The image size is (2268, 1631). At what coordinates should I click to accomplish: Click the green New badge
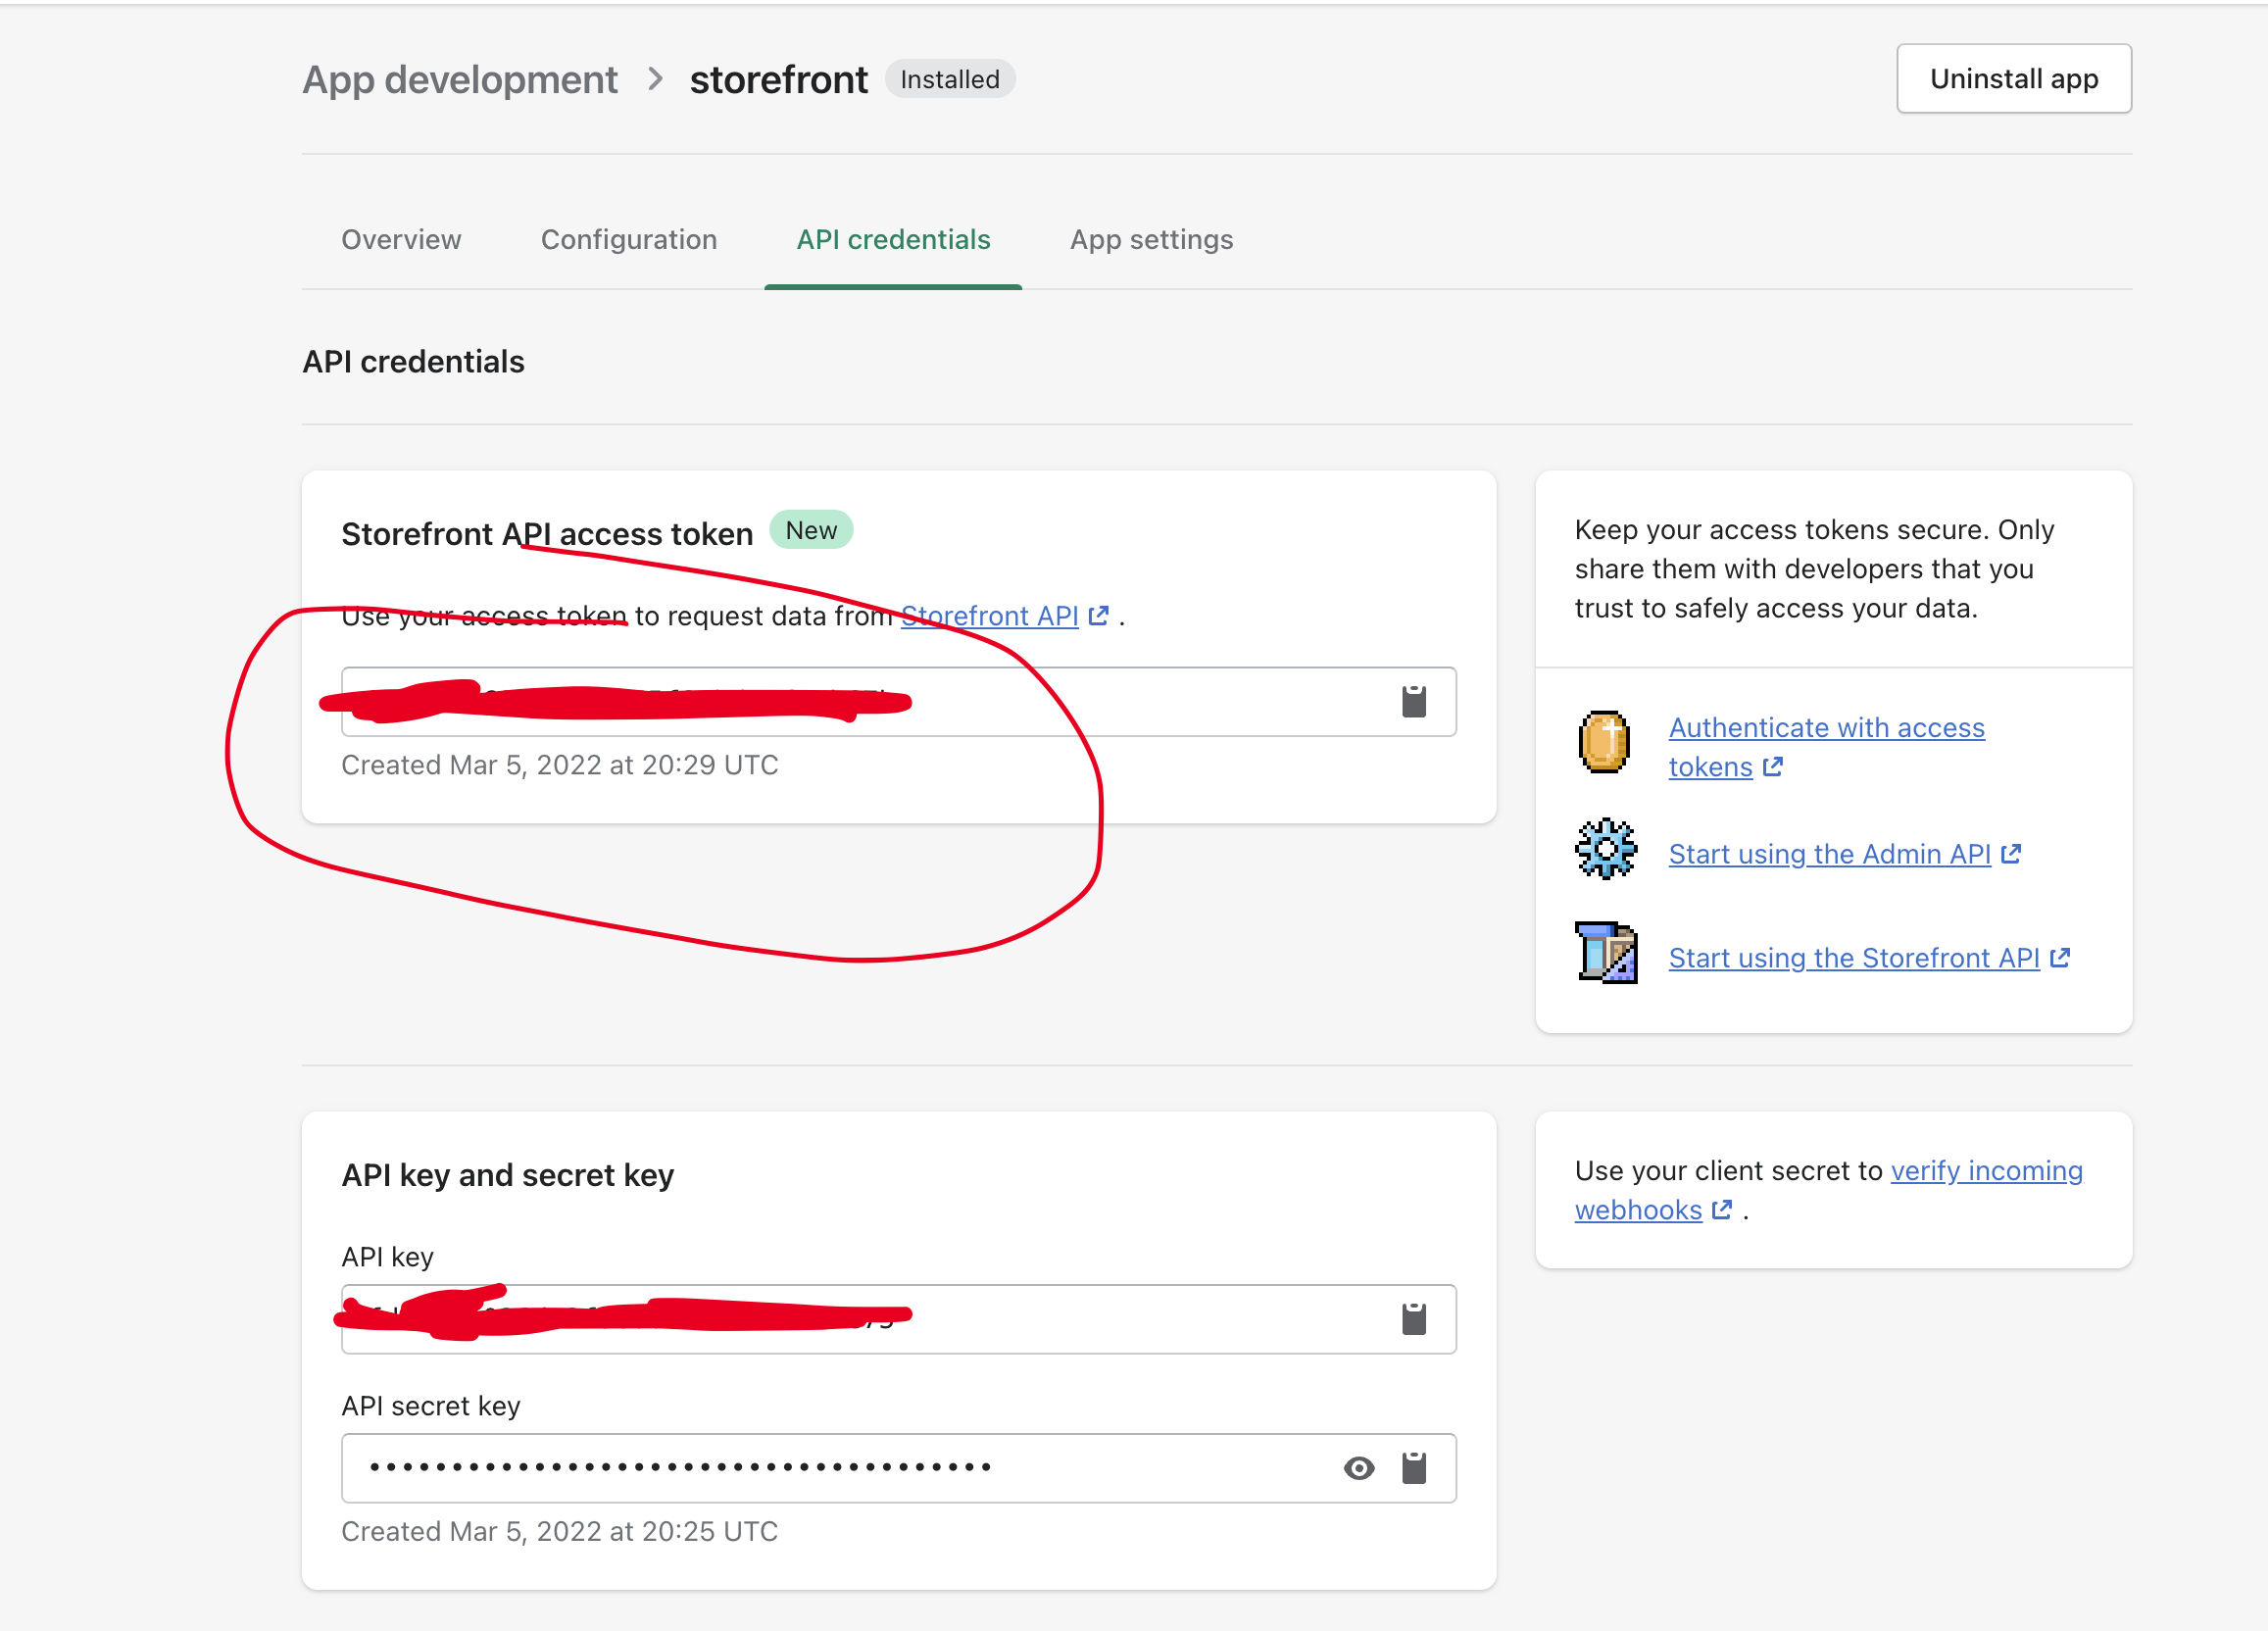[810, 530]
